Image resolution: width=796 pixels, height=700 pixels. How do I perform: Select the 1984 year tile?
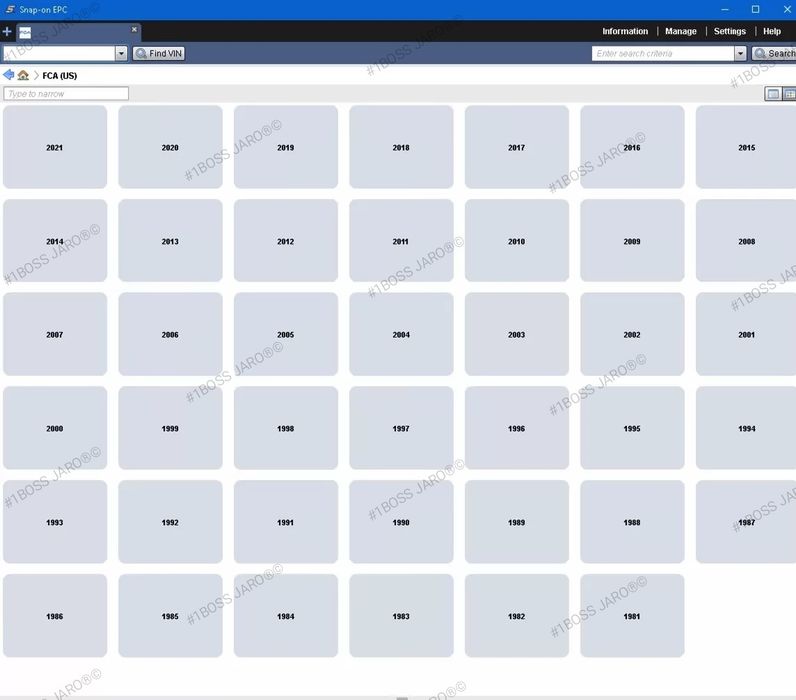point(286,616)
